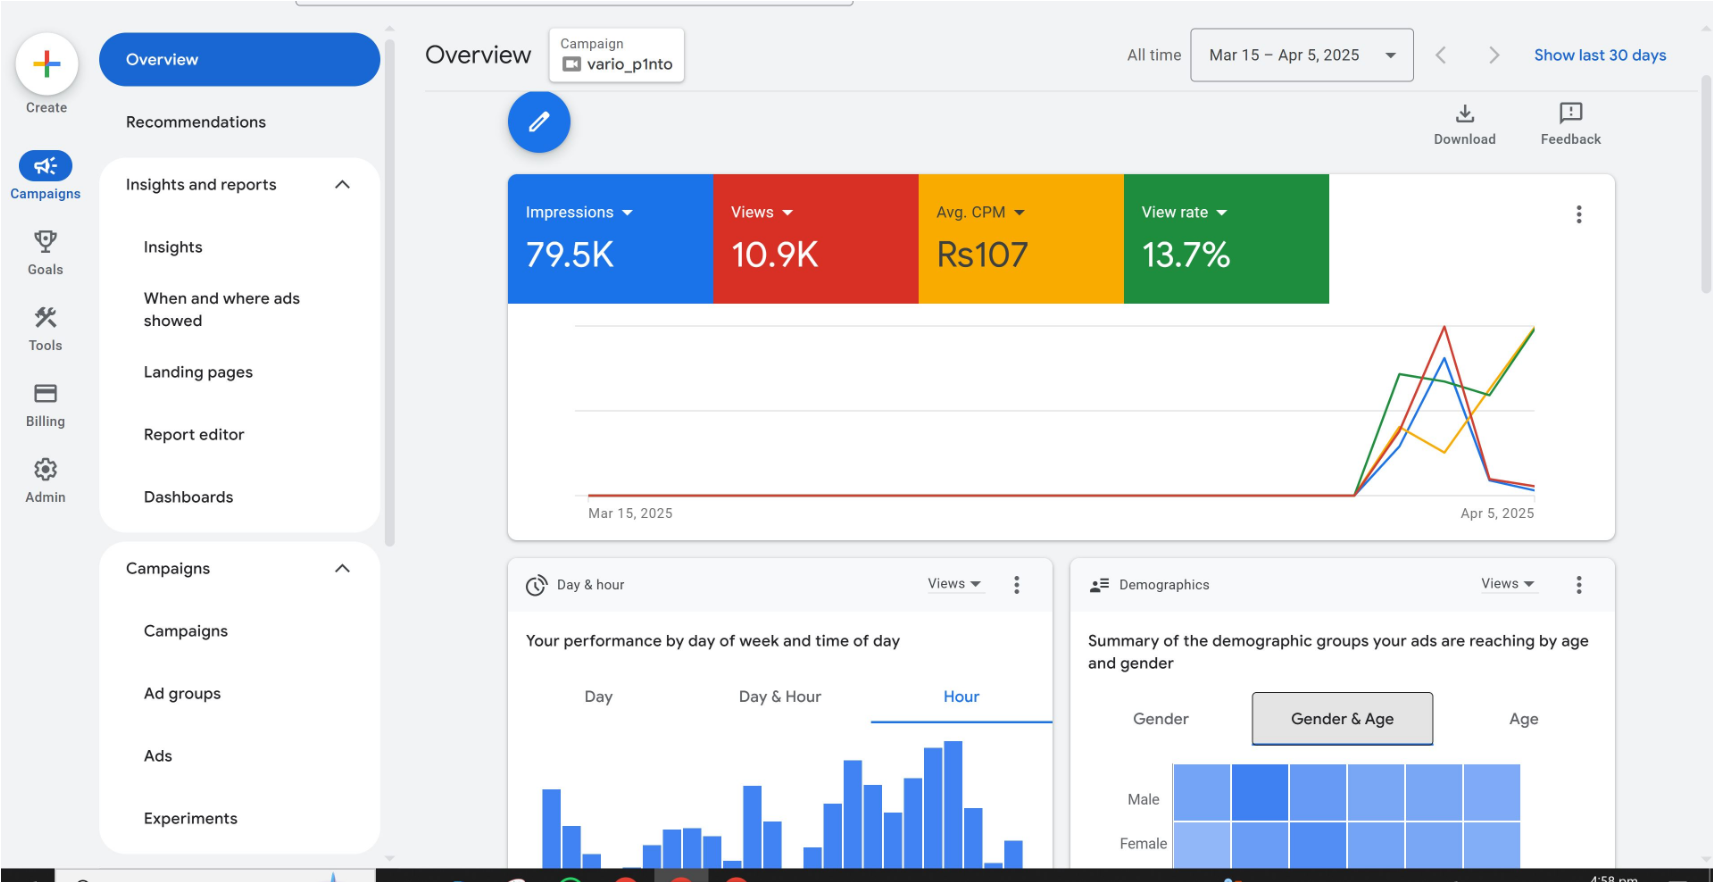Click the Create plus icon

tap(46, 64)
